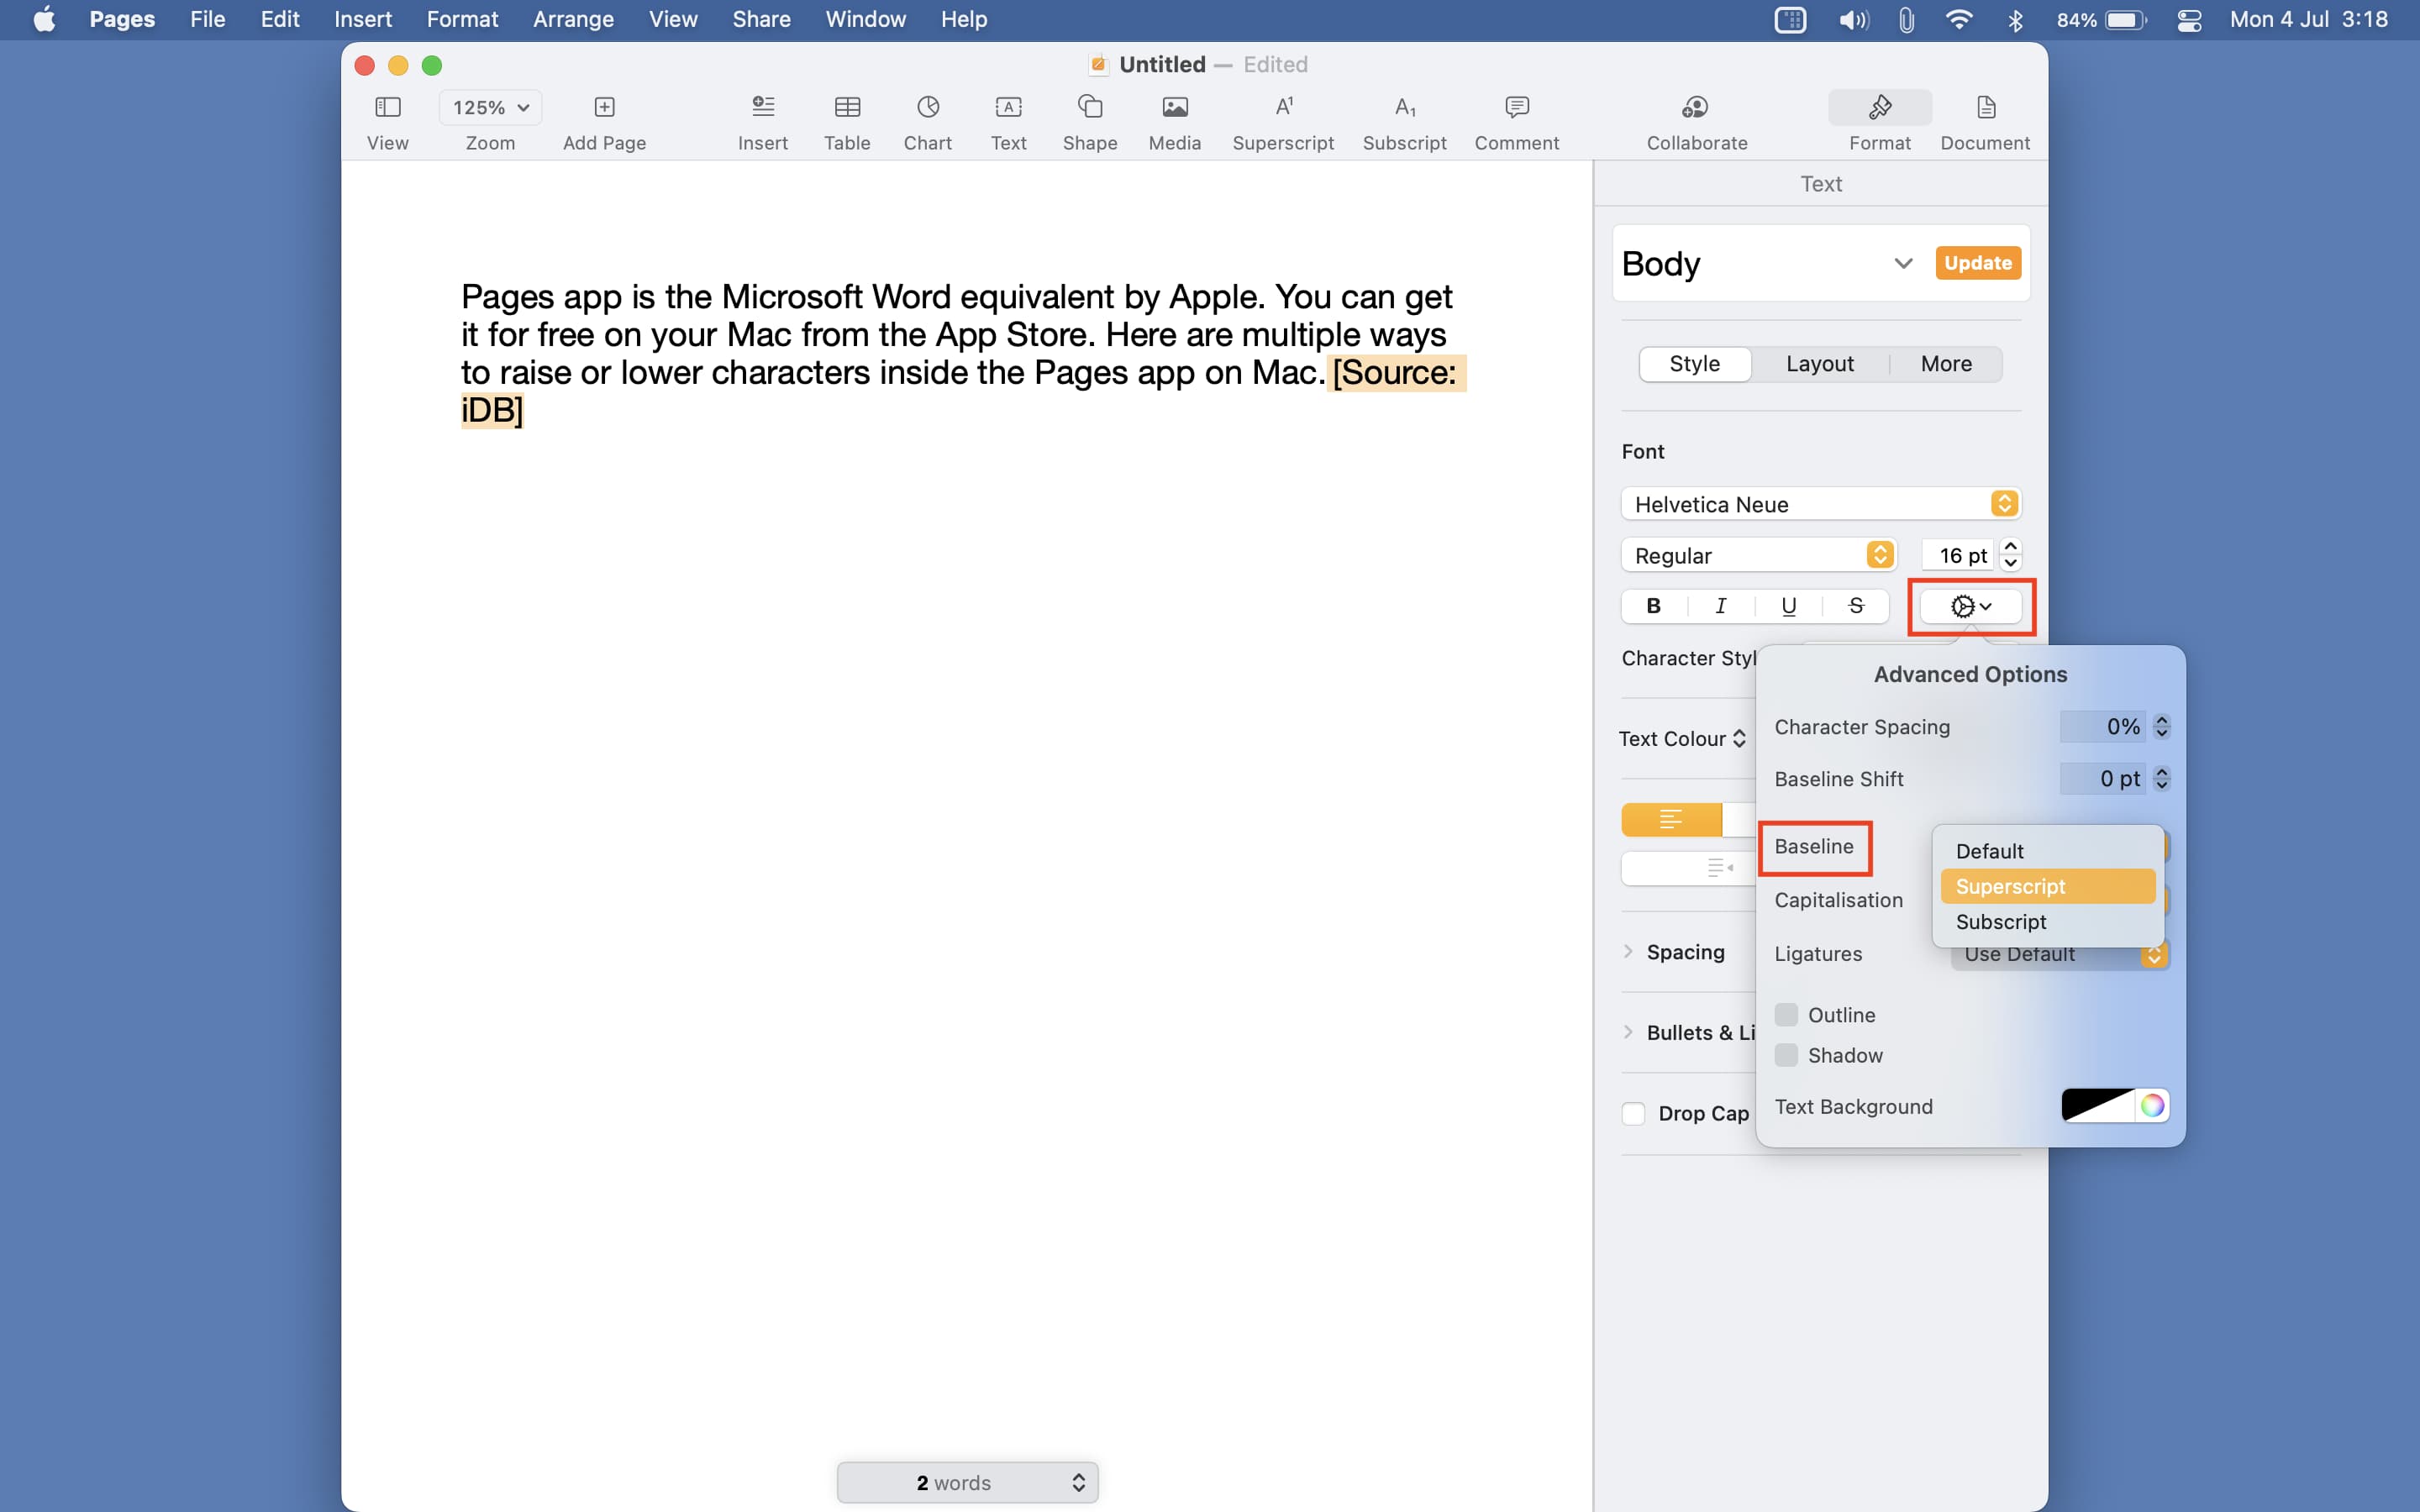Enable the Outline checkbox

pyautogui.click(x=1786, y=1015)
